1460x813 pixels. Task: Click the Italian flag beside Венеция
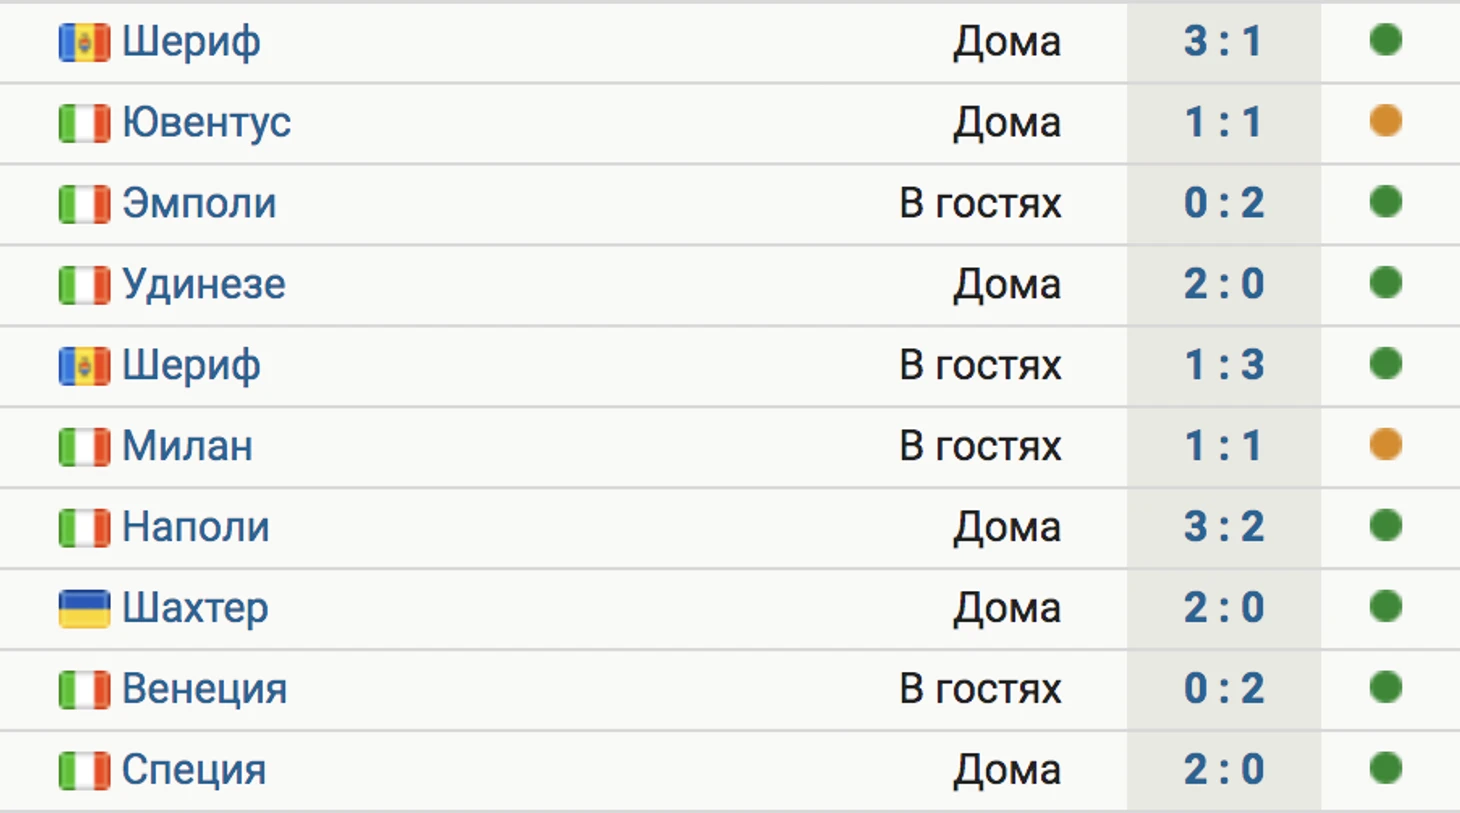pos(84,690)
